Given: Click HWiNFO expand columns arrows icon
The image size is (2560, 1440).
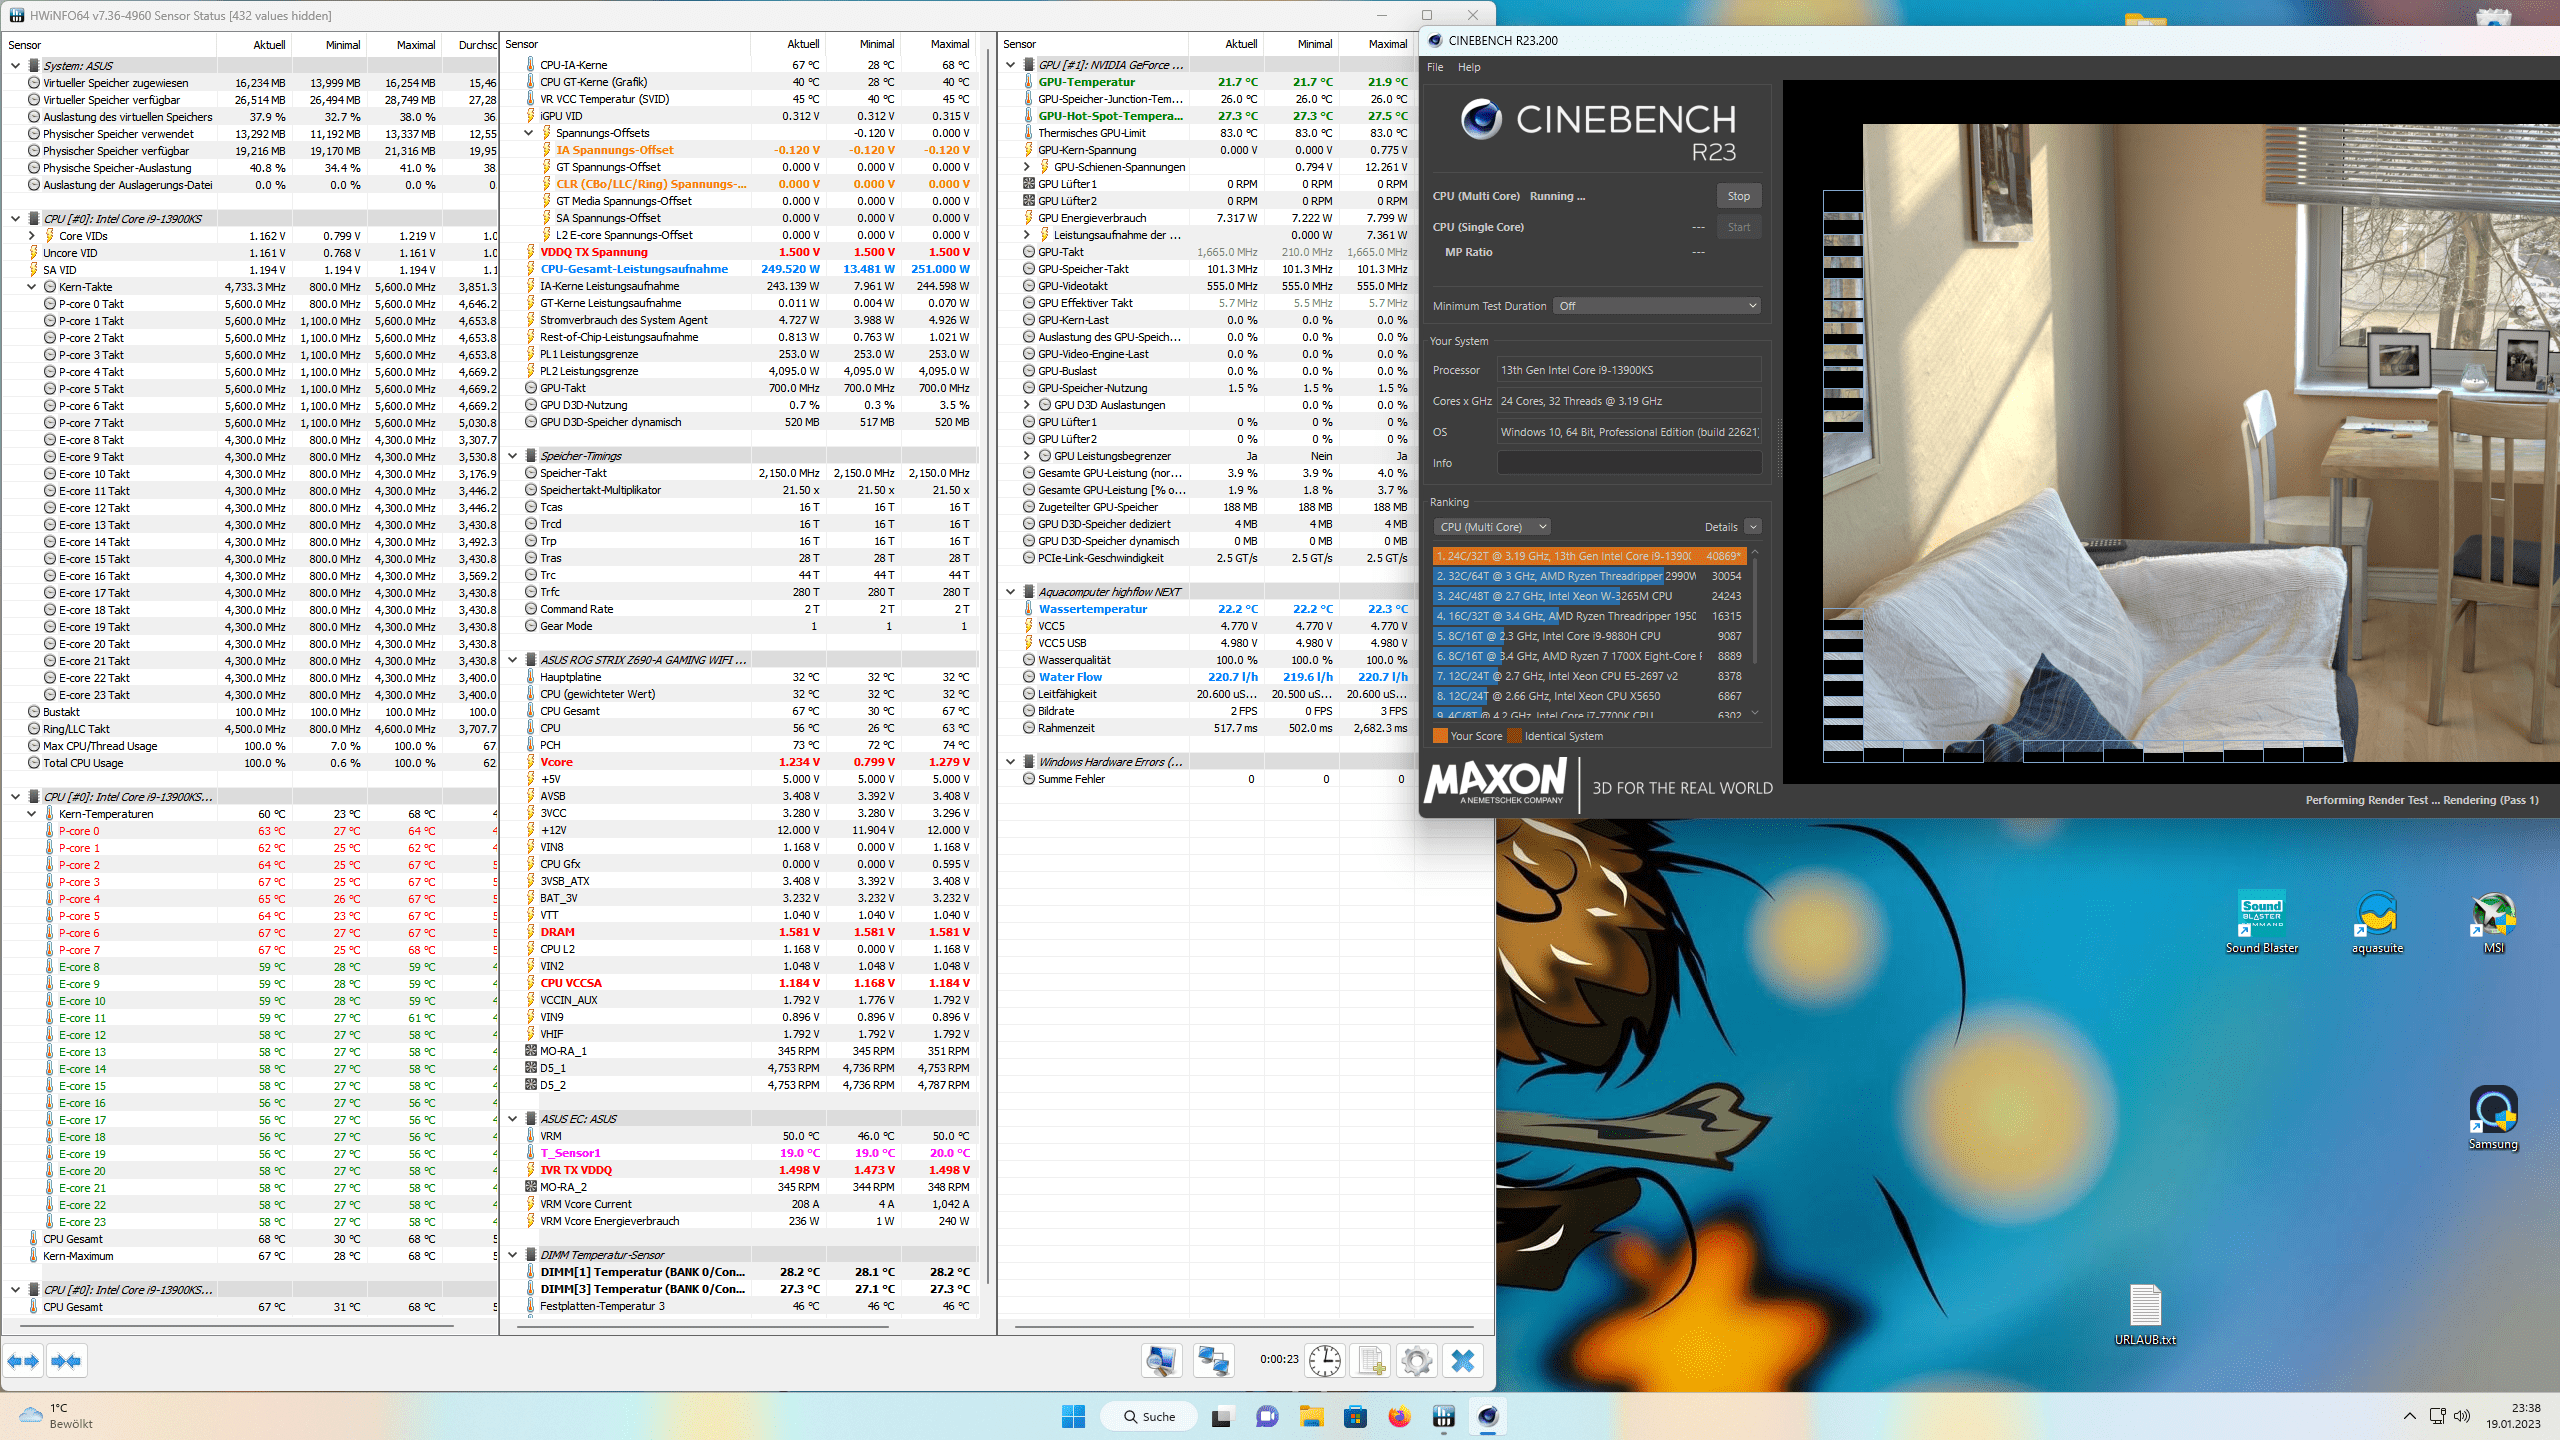Looking at the screenshot, I should tap(23, 1361).
